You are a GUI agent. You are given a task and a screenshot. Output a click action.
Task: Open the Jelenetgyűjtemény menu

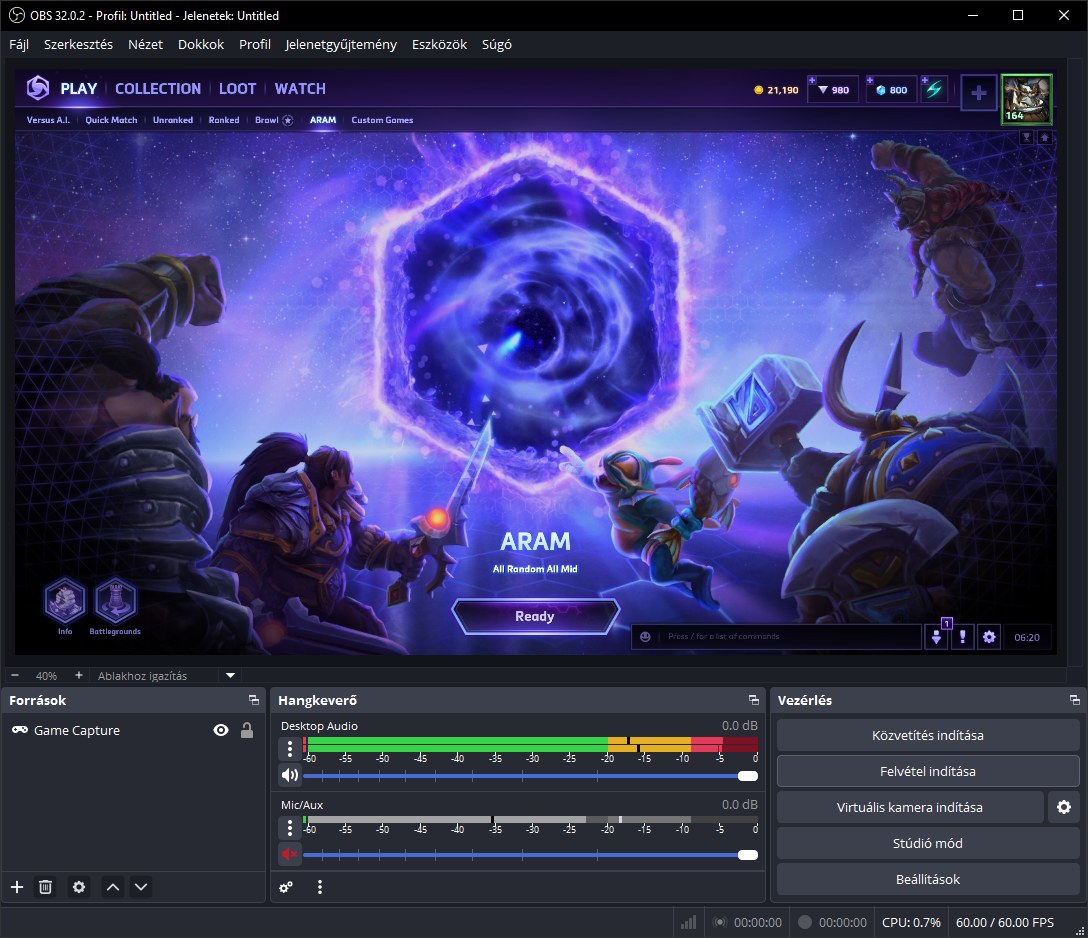pyautogui.click(x=341, y=45)
